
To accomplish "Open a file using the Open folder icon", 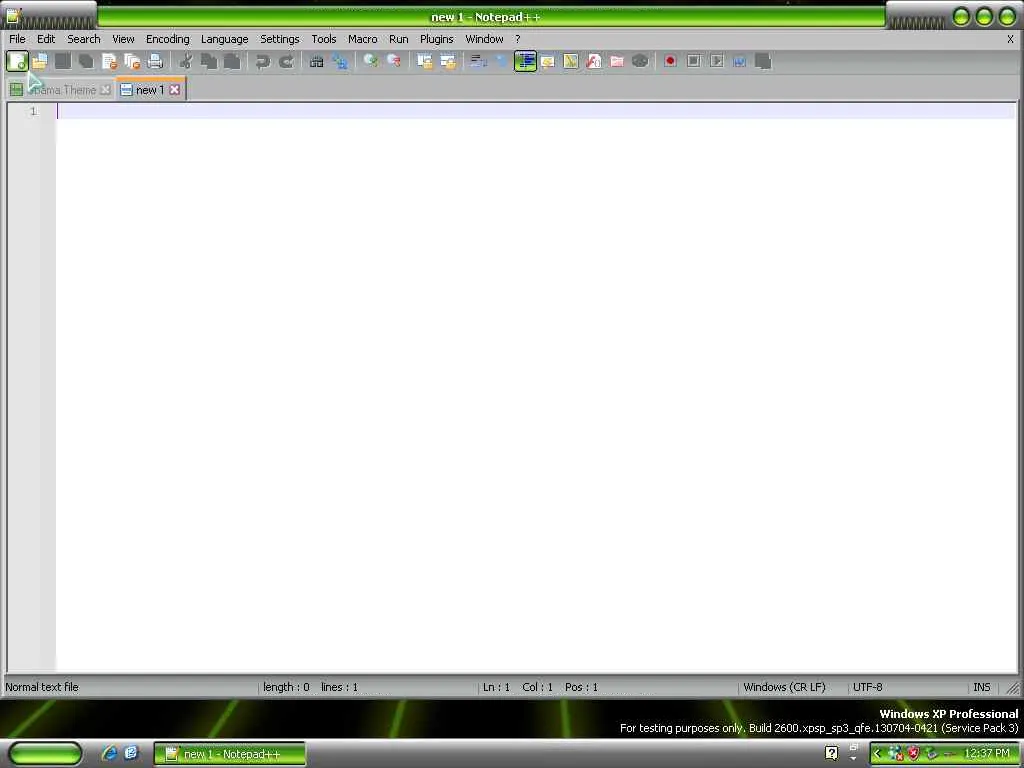I will tap(40, 61).
